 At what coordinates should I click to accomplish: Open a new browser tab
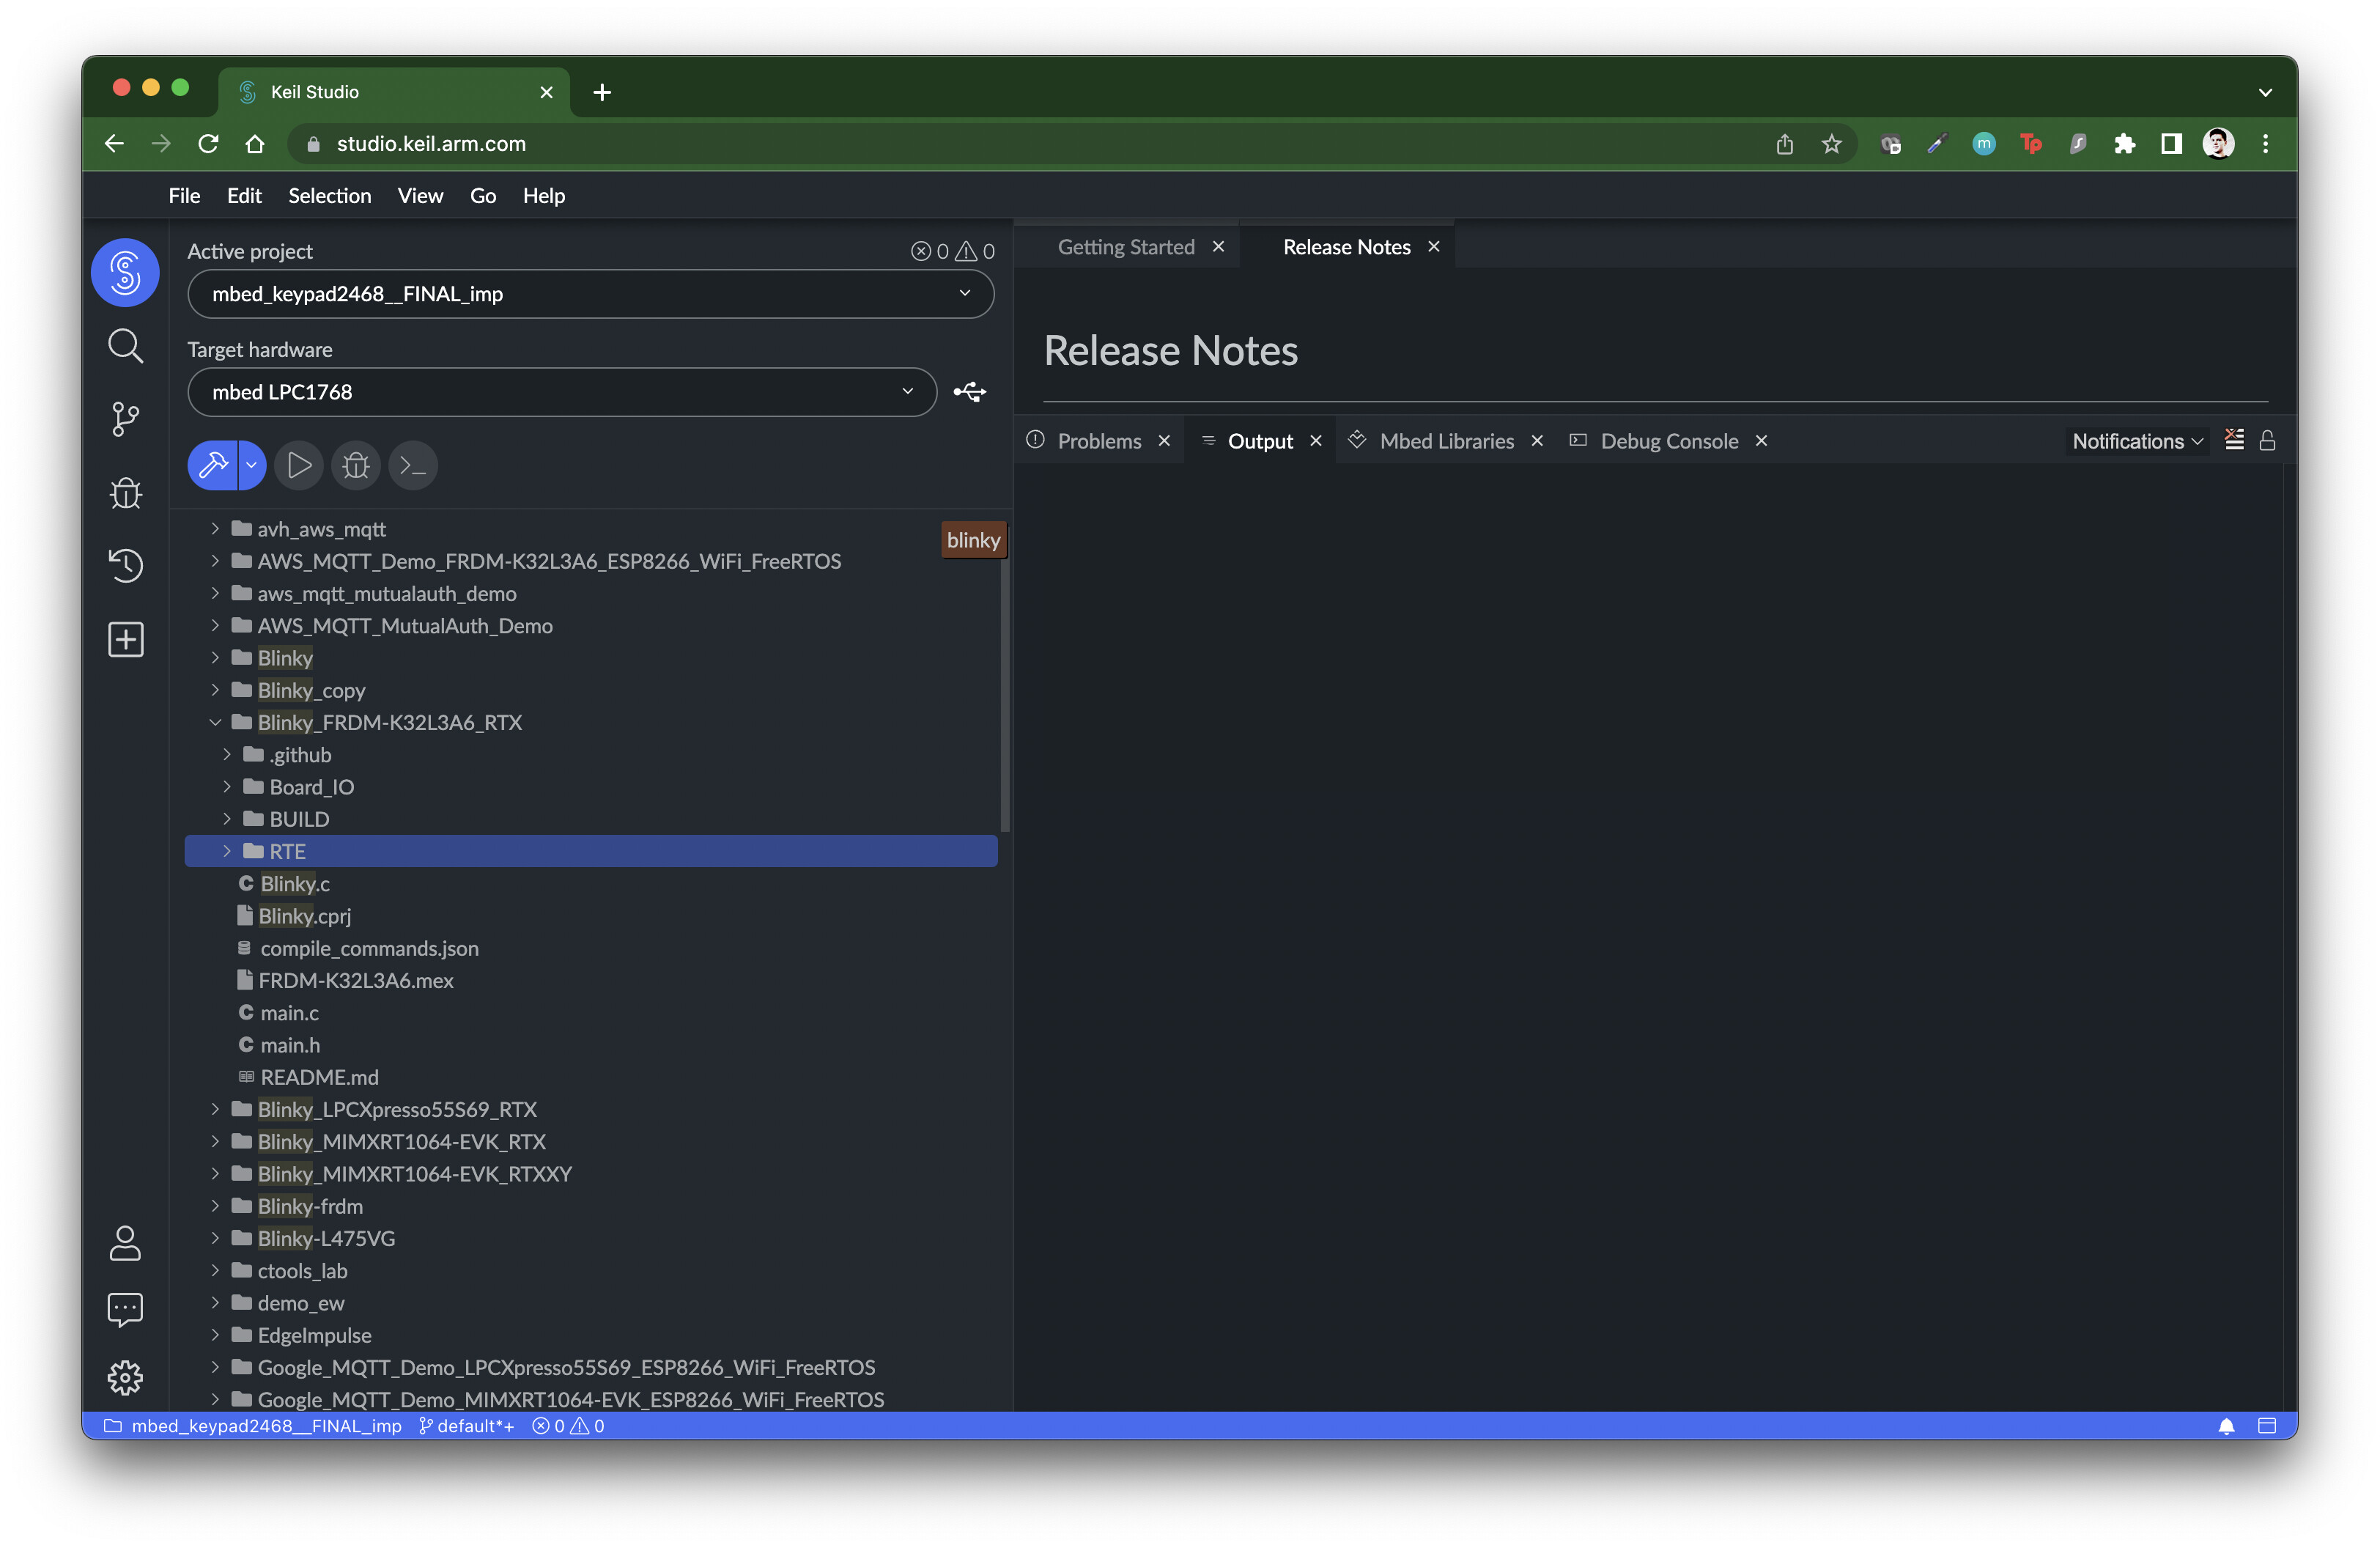pyautogui.click(x=602, y=92)
